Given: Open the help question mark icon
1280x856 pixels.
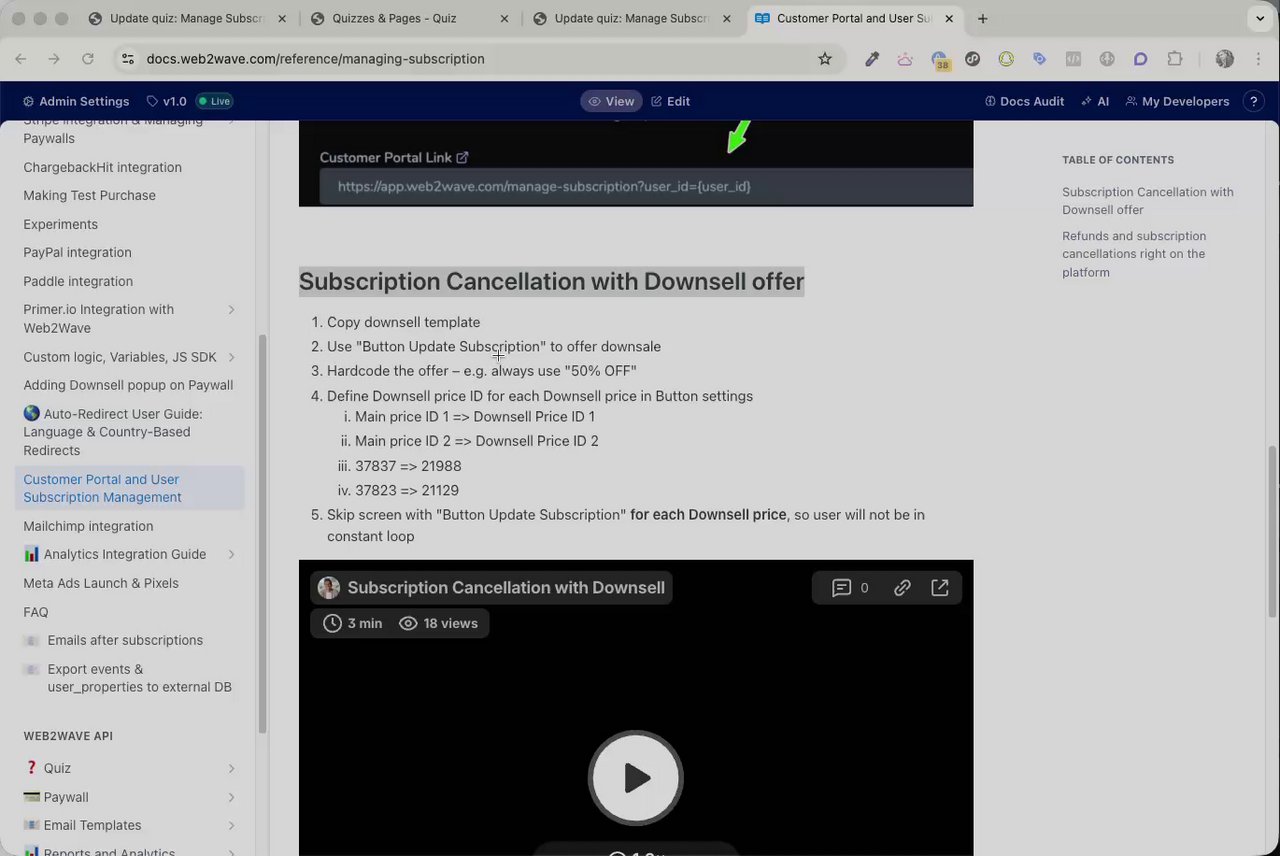Looking at the screenshot, I should point(1253,101).
